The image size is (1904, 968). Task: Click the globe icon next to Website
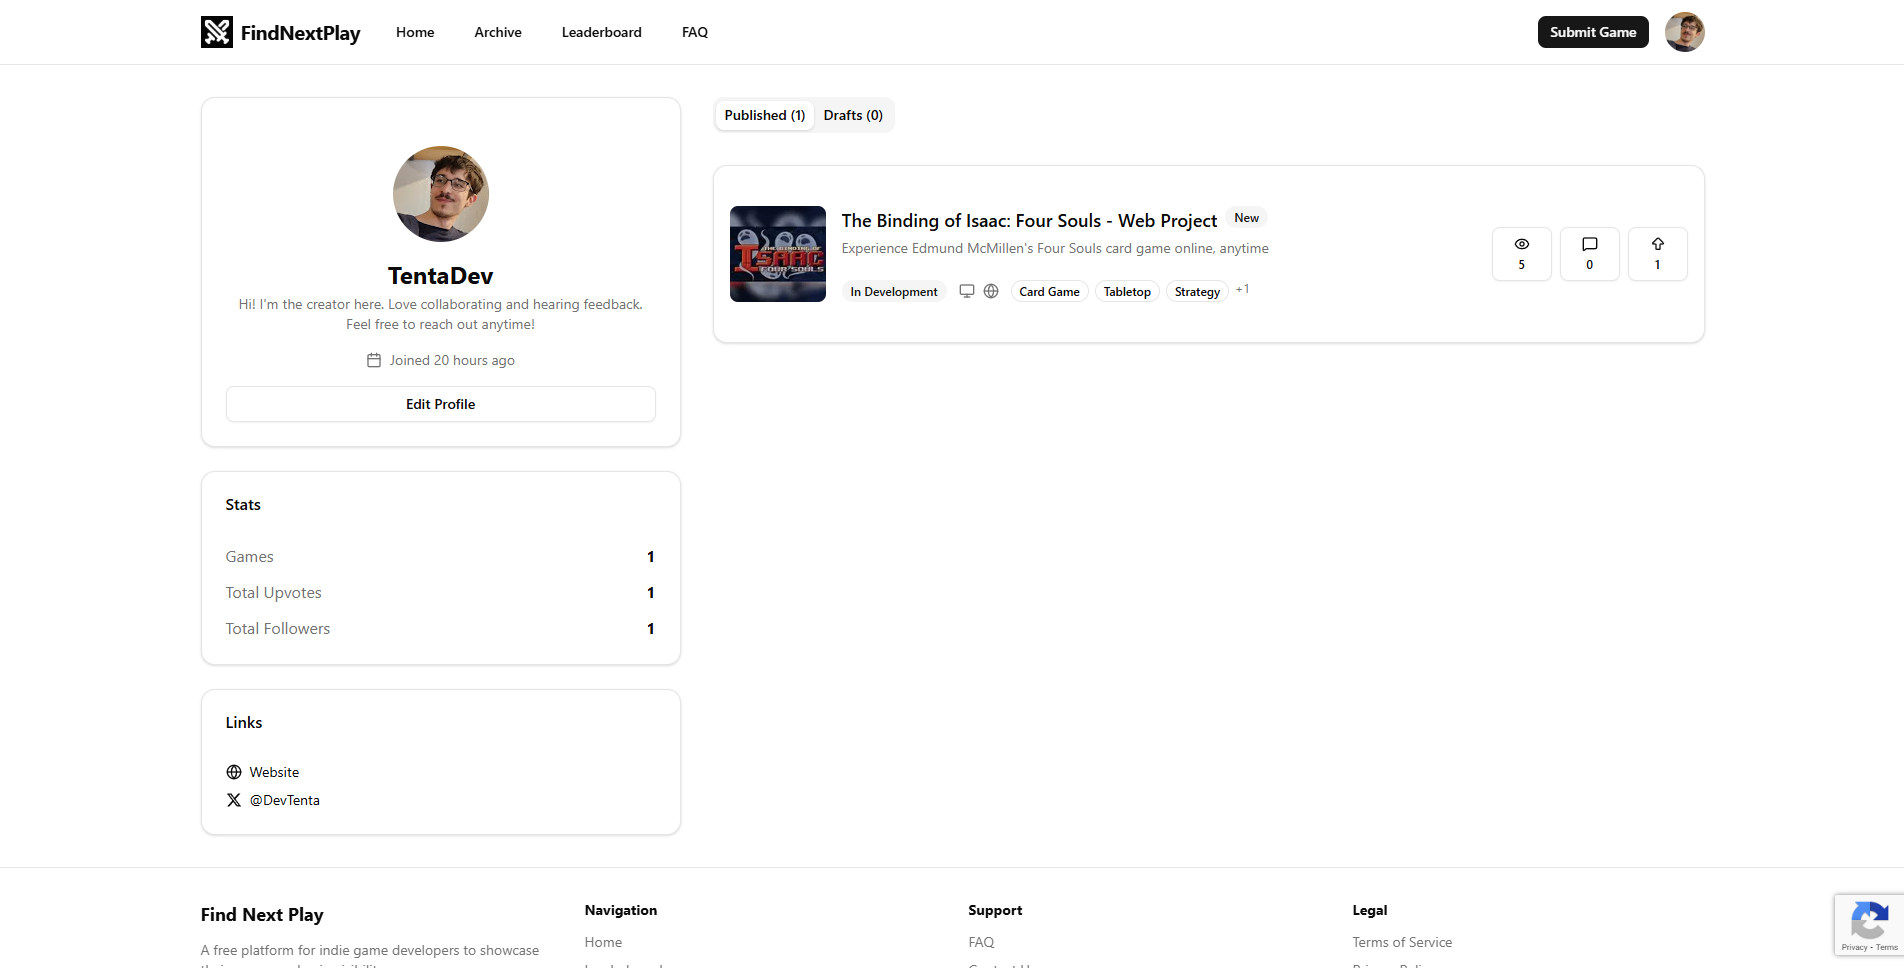coord(234,772)
